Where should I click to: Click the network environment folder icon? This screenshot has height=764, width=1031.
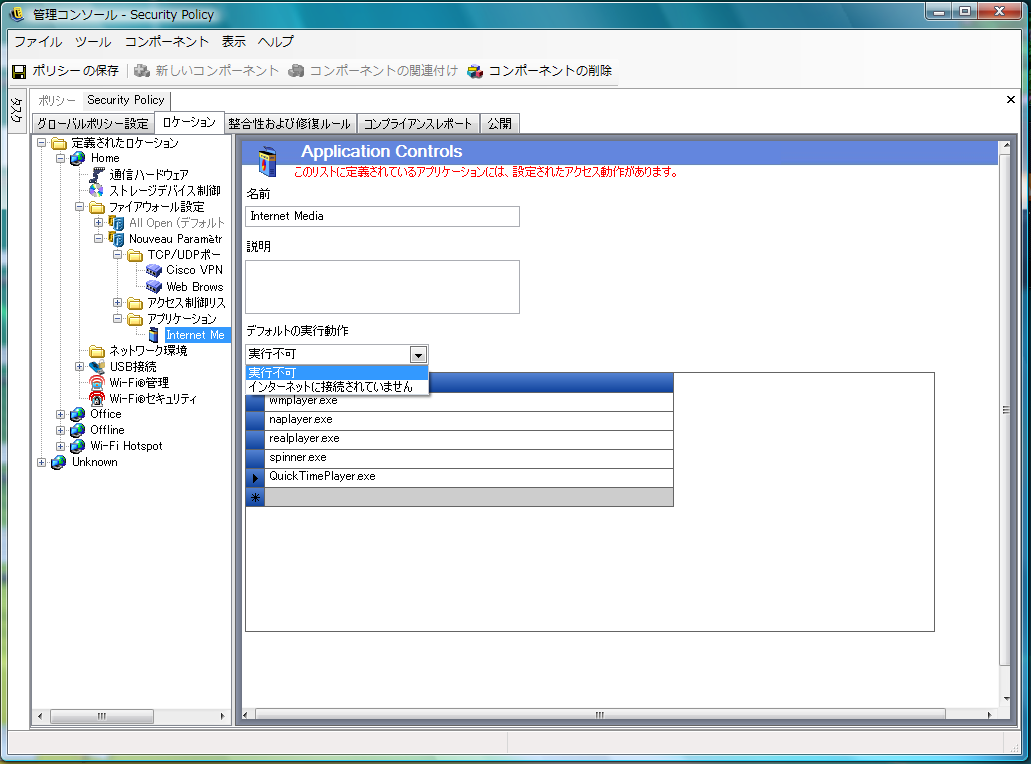pyautogui.click(x=97, y=351)
